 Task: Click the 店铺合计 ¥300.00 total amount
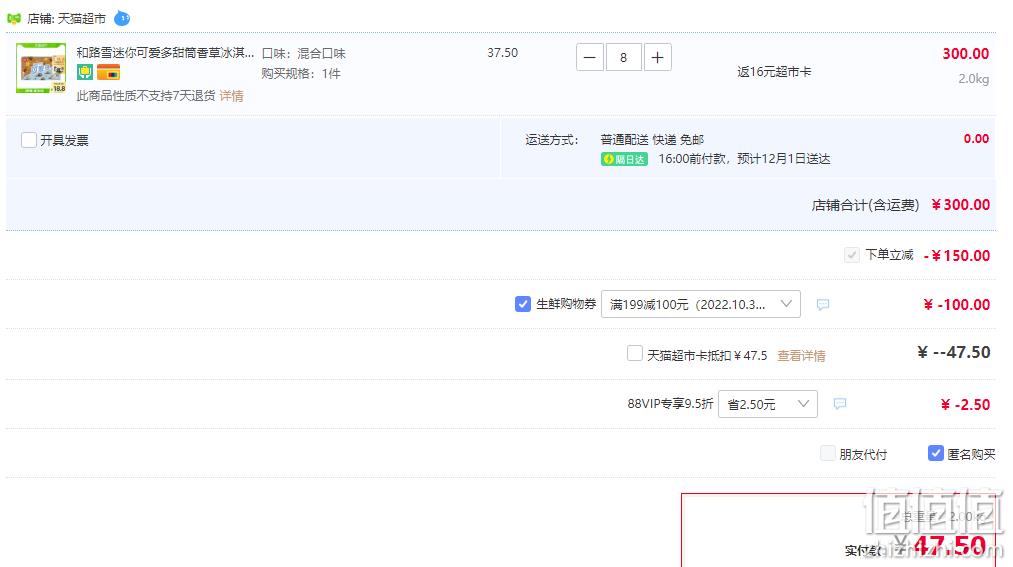click(961, 205)
